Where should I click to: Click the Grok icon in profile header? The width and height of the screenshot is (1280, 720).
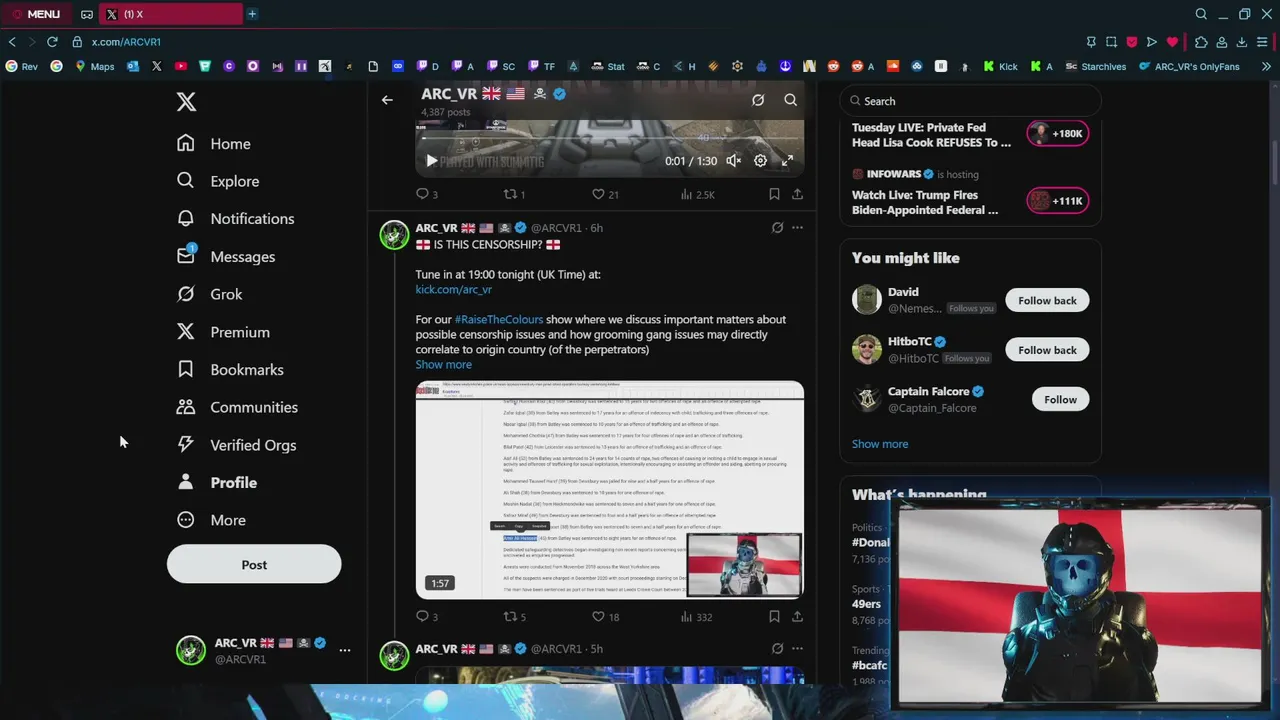pyautogui.click(x=758, y=100)
